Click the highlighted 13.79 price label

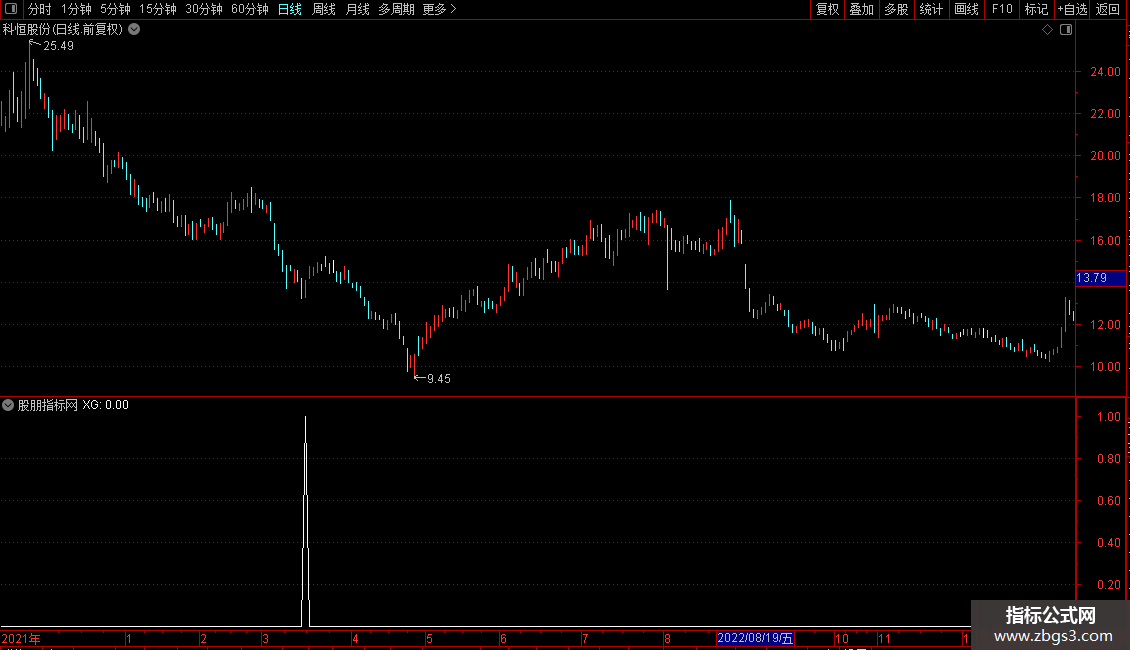tap(1100, 277)
